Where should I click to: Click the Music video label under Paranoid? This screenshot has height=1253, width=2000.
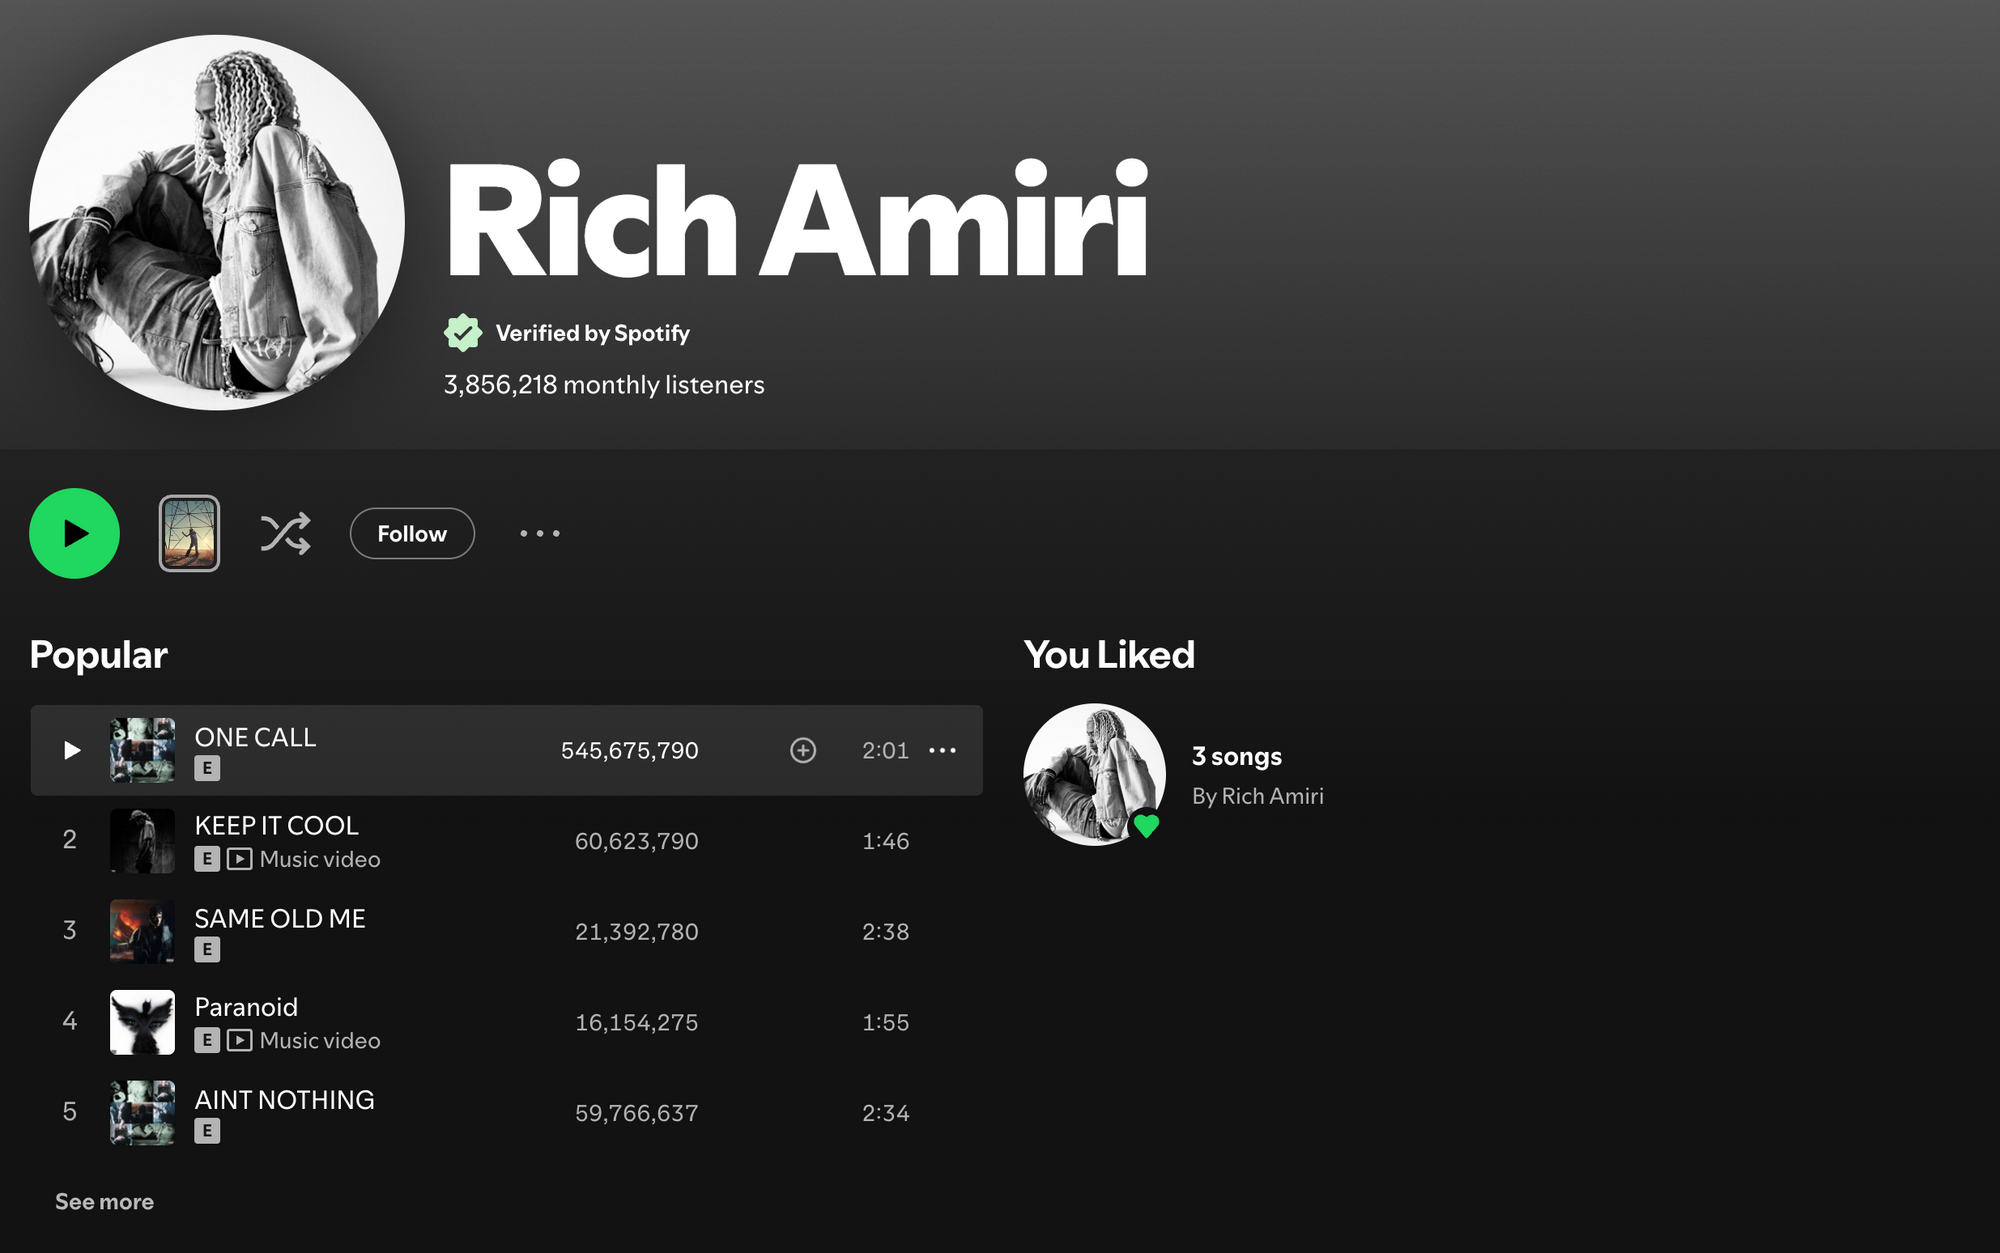pyautogui.click(x=320, y=1040)
